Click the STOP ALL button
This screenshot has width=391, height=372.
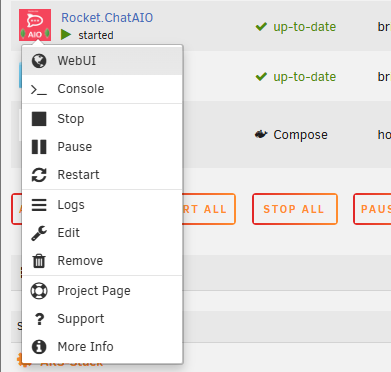click(x=295, y=209)
